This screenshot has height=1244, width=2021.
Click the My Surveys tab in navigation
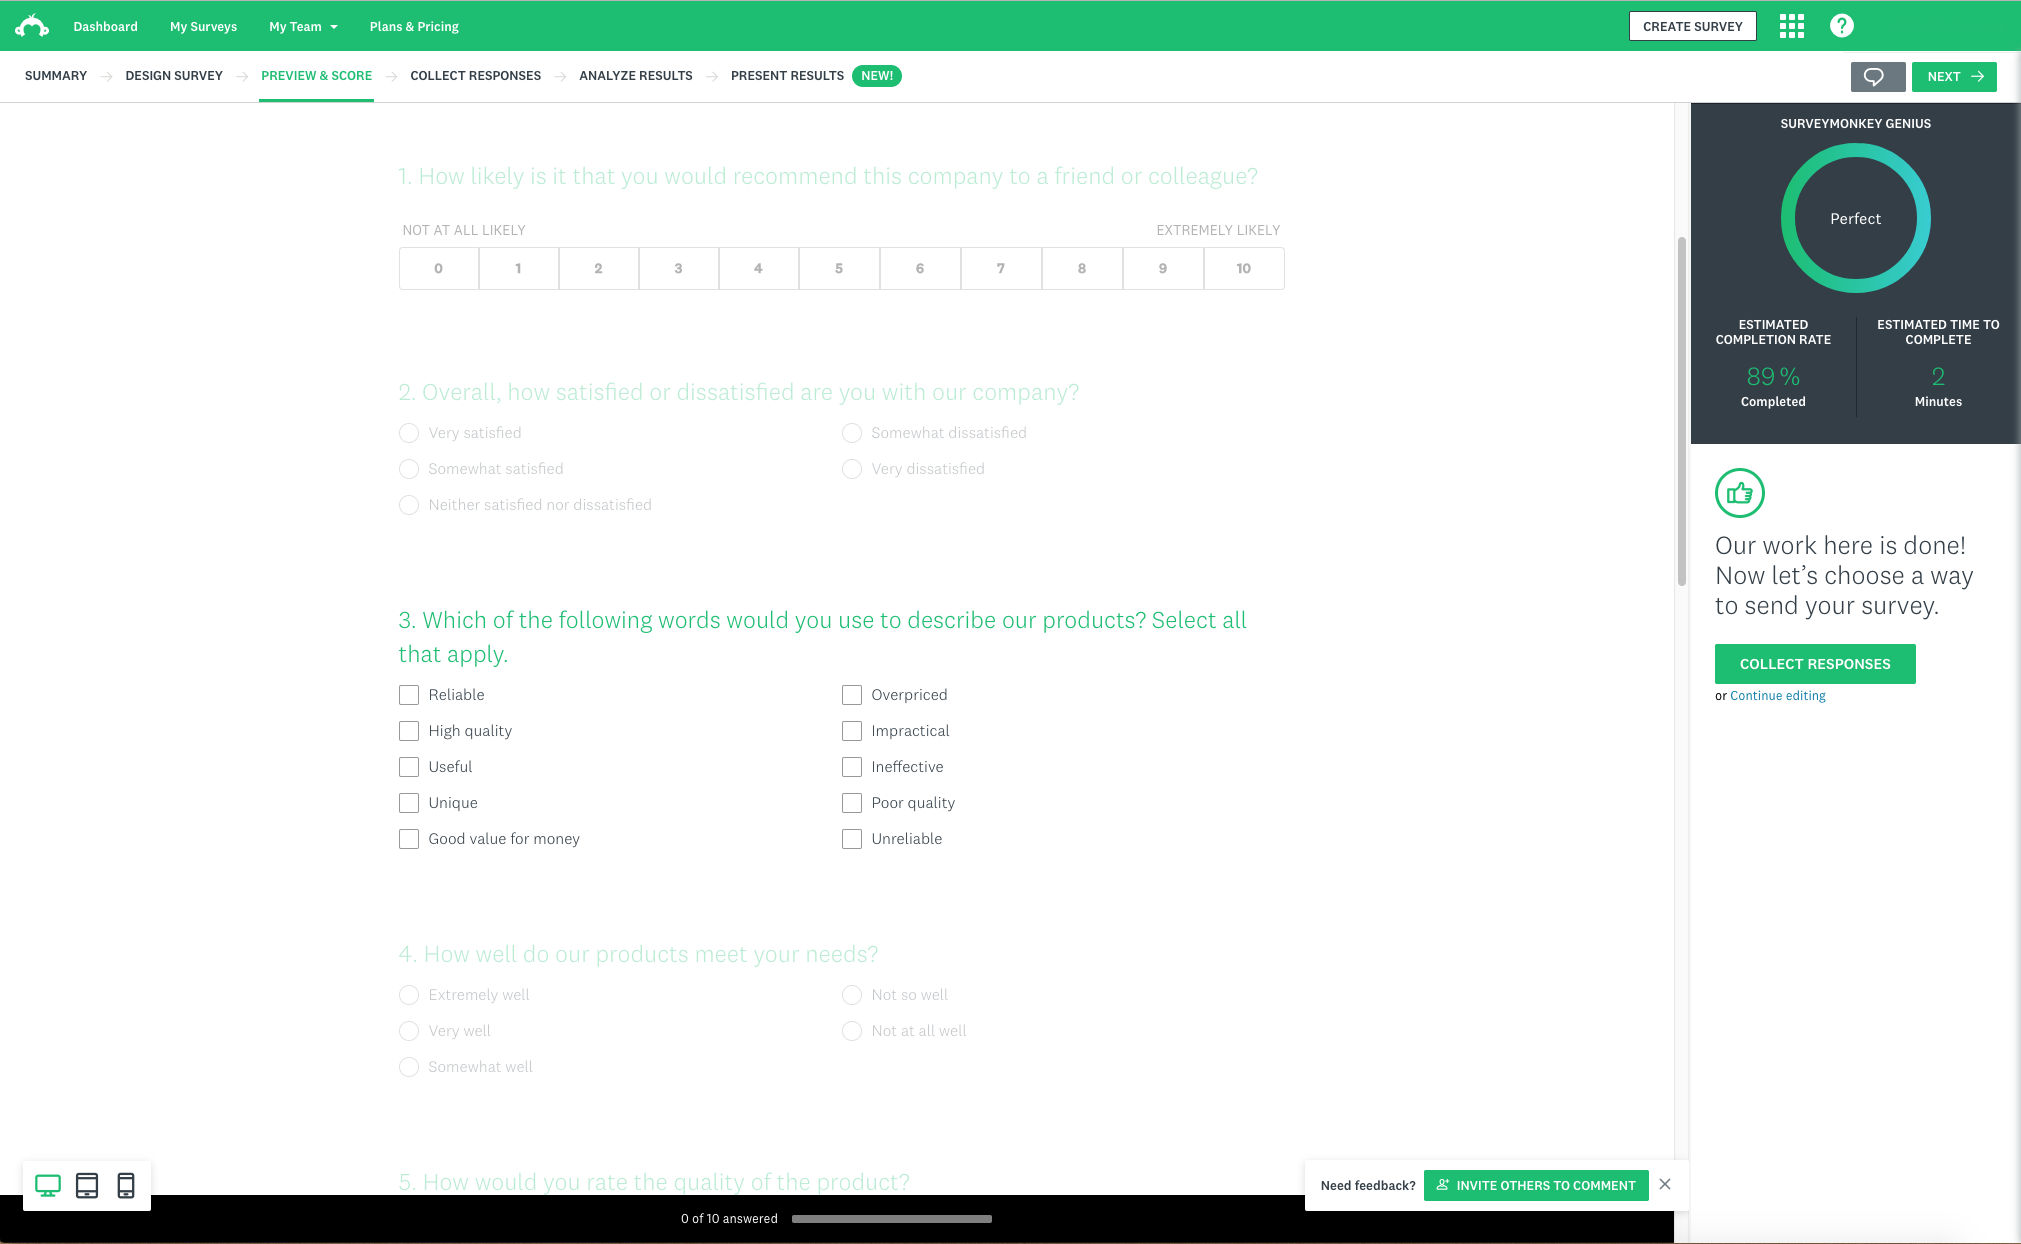201,25
